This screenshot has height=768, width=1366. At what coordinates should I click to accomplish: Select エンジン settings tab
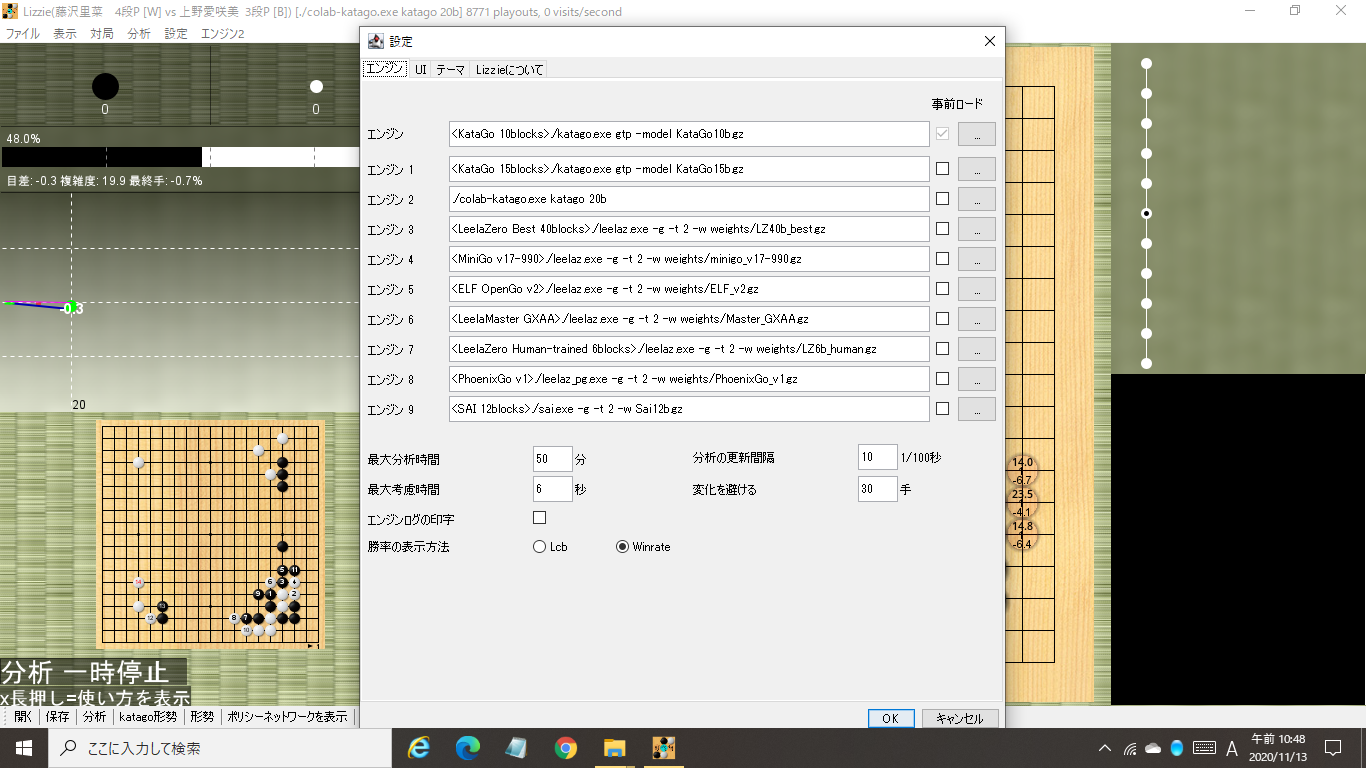[385, 69]
